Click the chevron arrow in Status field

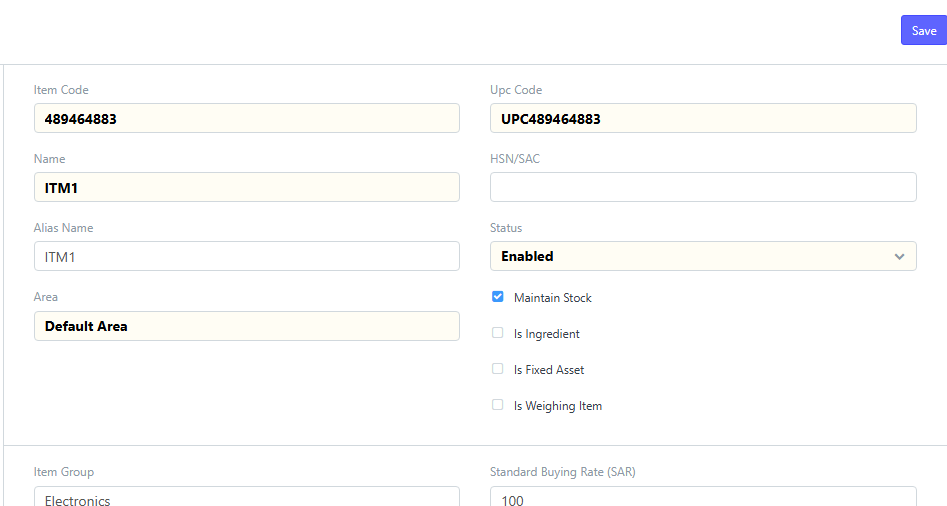coord(899,257)
